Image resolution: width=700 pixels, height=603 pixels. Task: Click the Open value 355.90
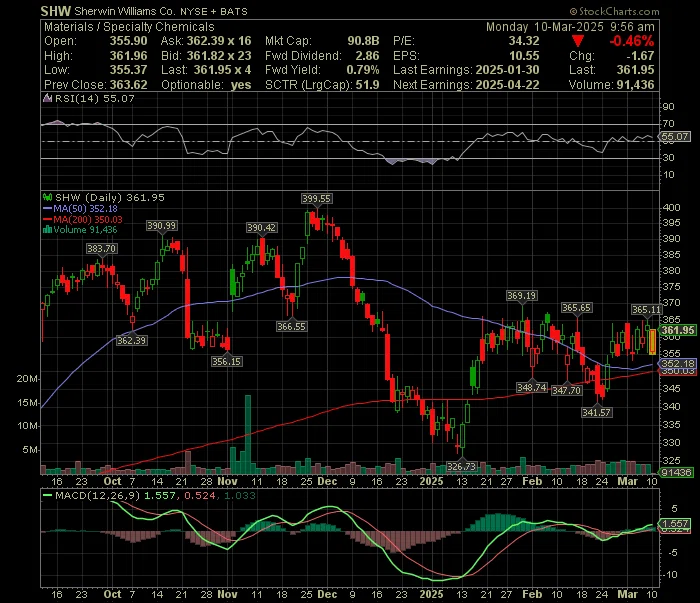click(x=129, y=41)
